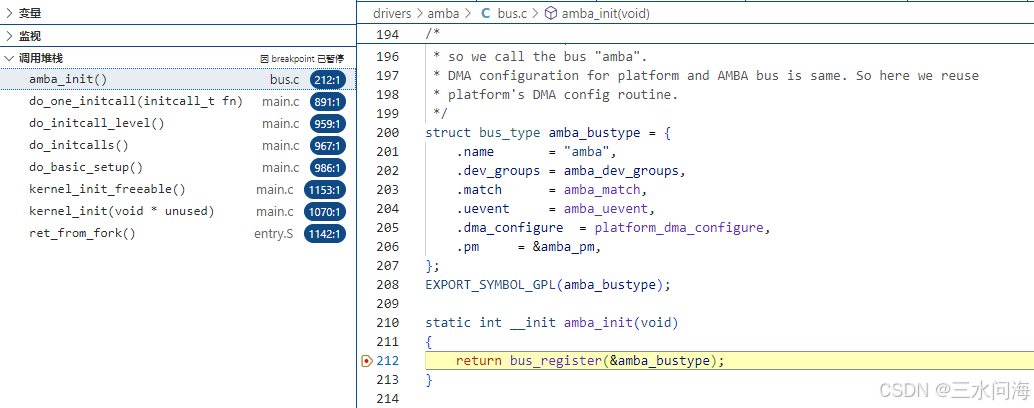Click the bus_register function call
The image size is (1034, 408).
click(x=556, y=361)
